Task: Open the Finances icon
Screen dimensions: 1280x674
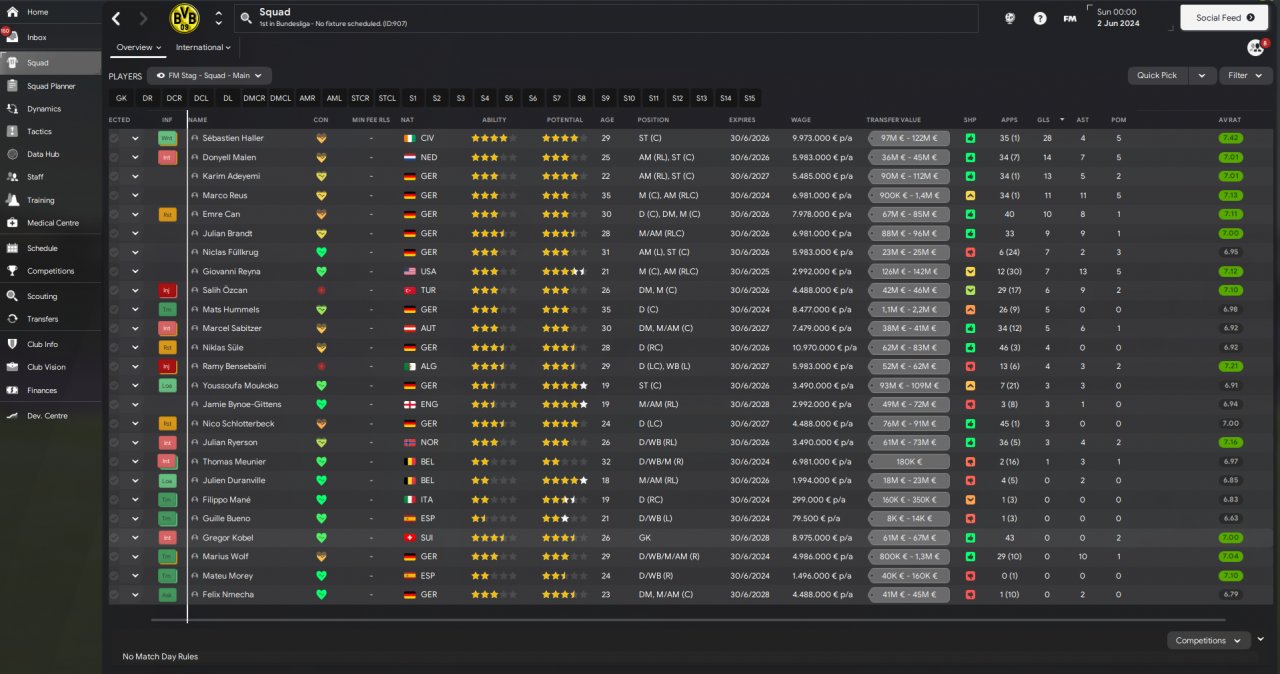Action: tap(12, 390)
